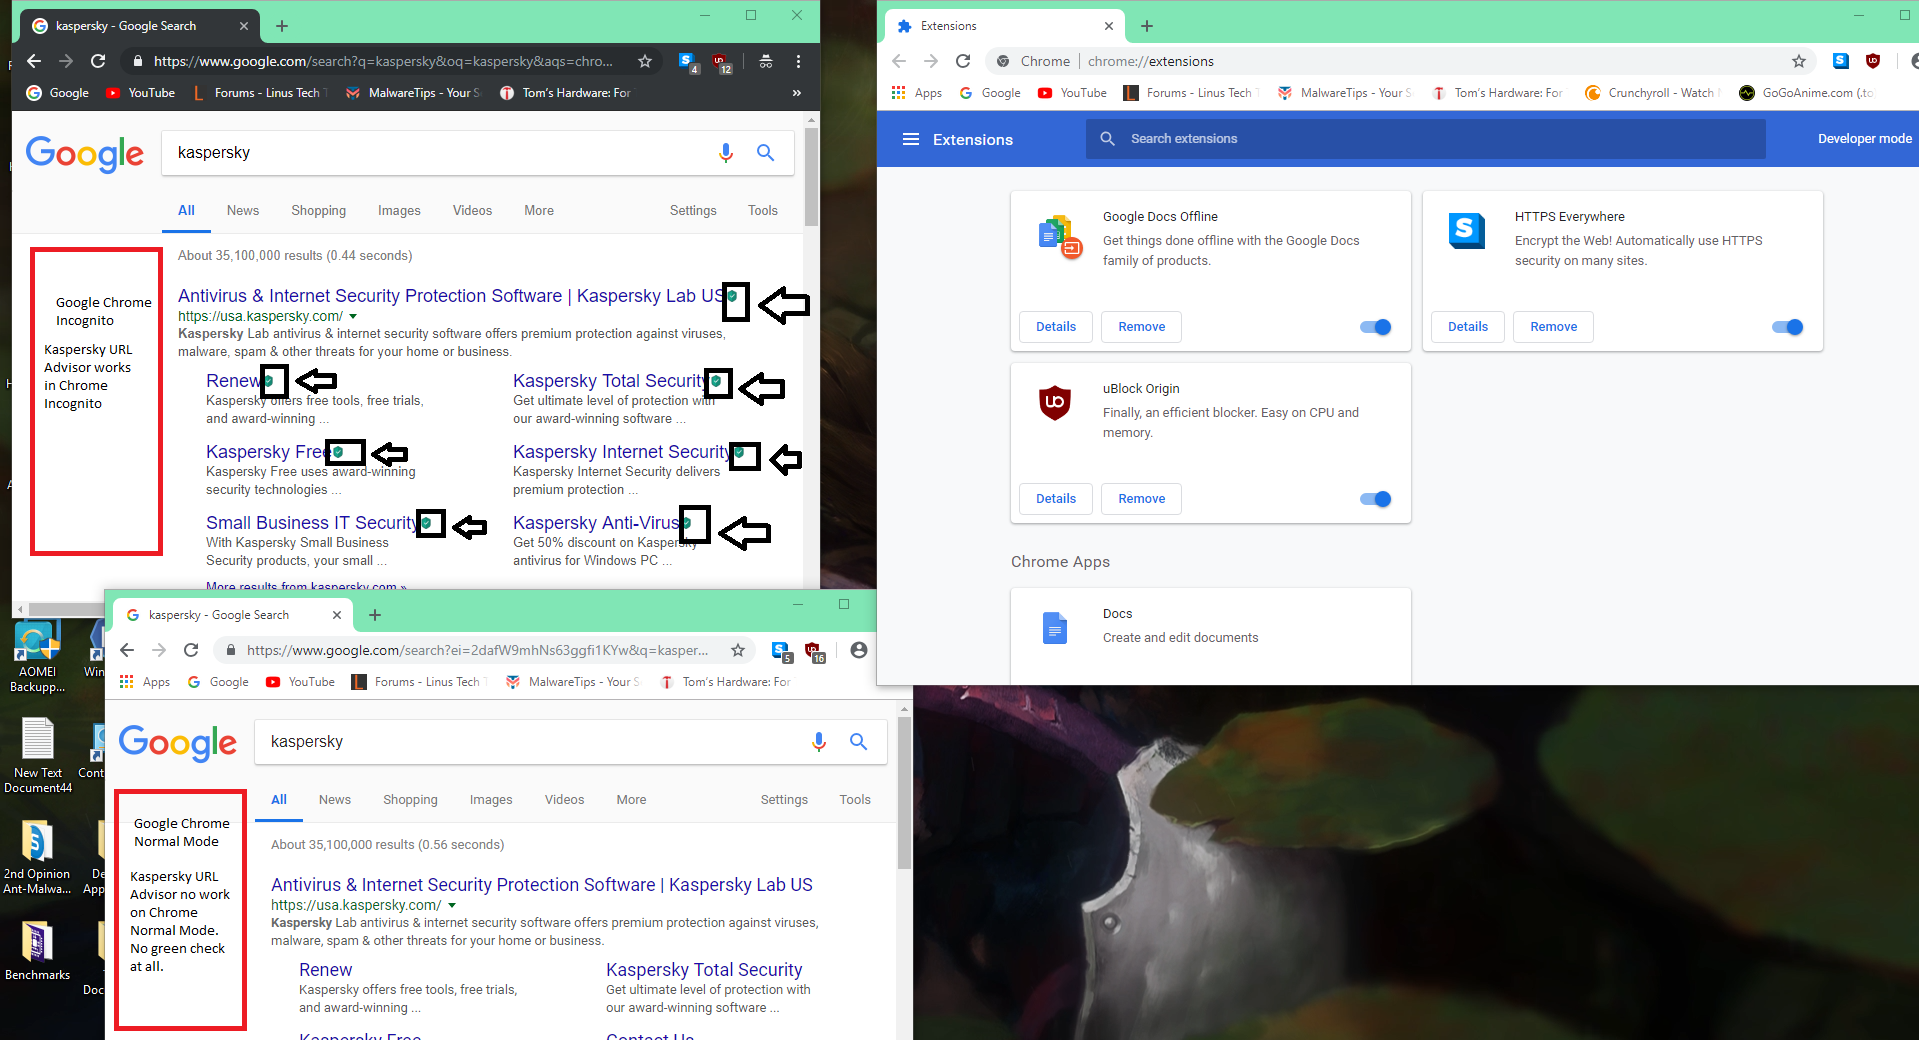
Task: Expand the kaspersky.com URL caret in the normal-mode results
Action: click(452, 905)
